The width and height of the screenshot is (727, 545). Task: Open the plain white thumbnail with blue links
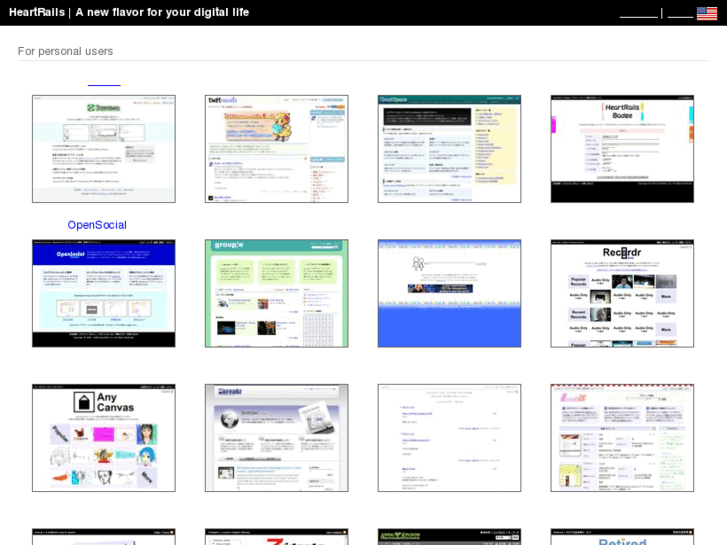449,438
